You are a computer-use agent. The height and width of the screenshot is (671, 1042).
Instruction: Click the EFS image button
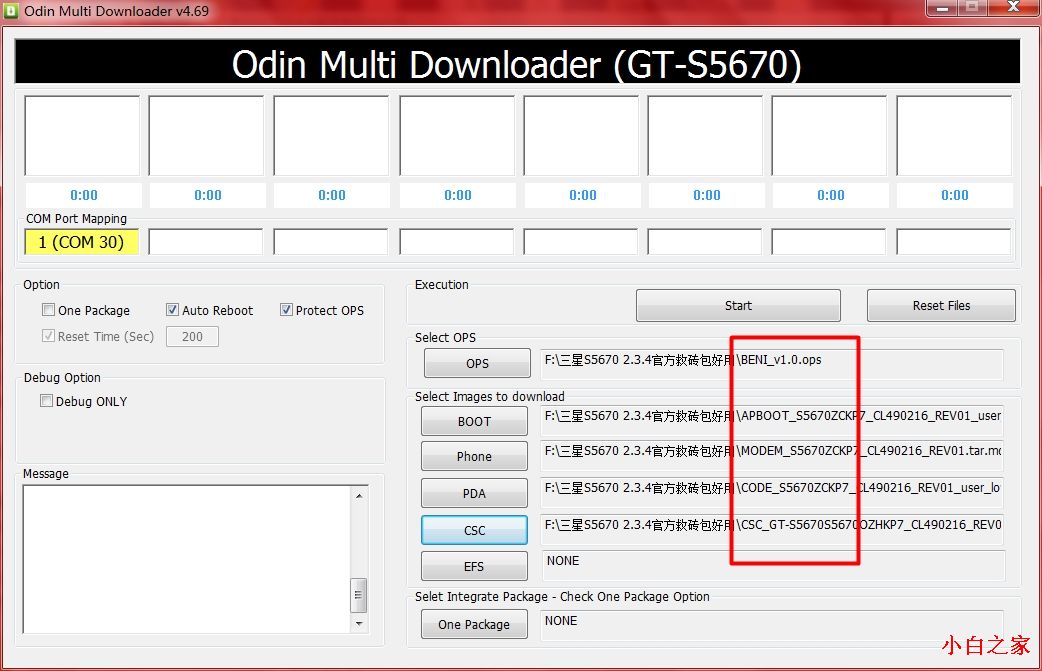tap(474, 566)
